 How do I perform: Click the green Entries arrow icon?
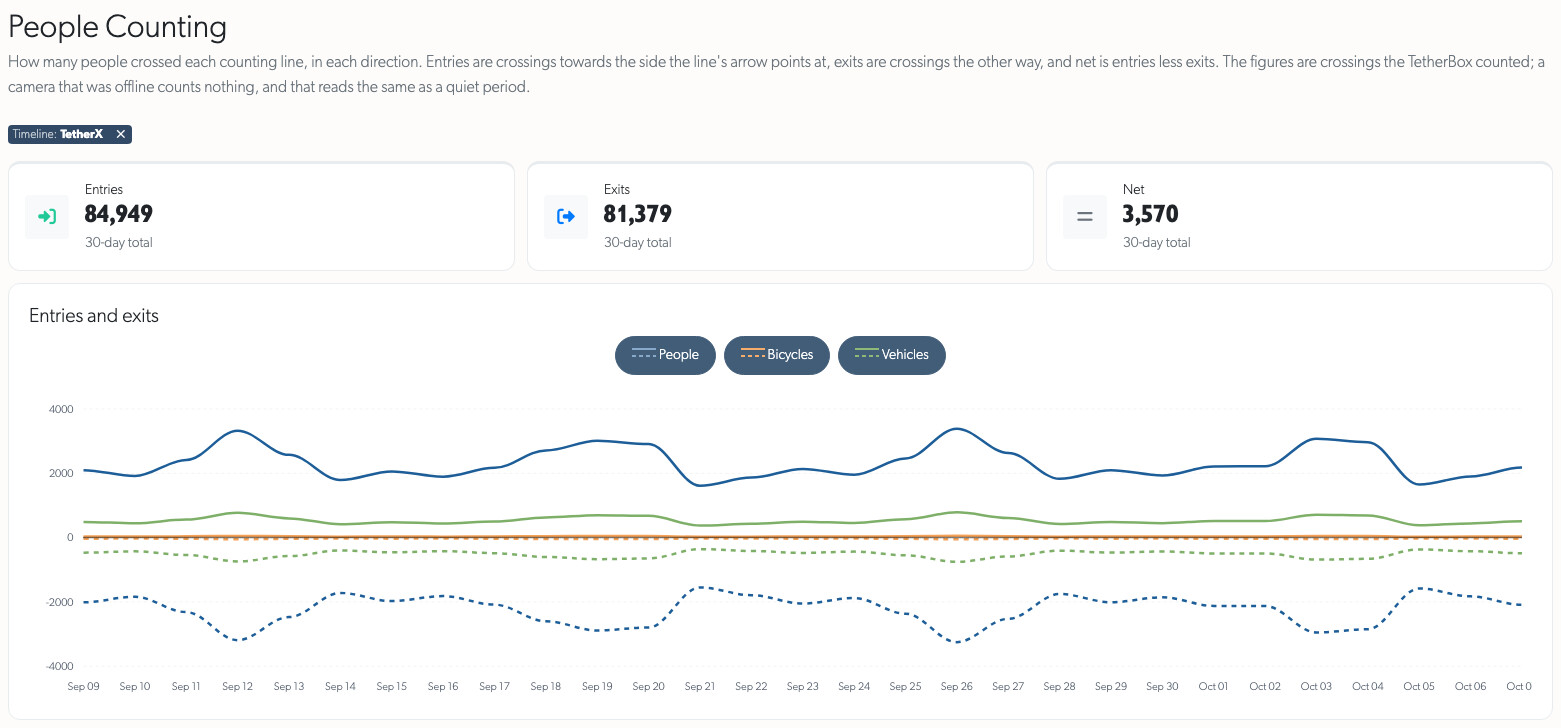pyautogui.click(x=47, y=216)
